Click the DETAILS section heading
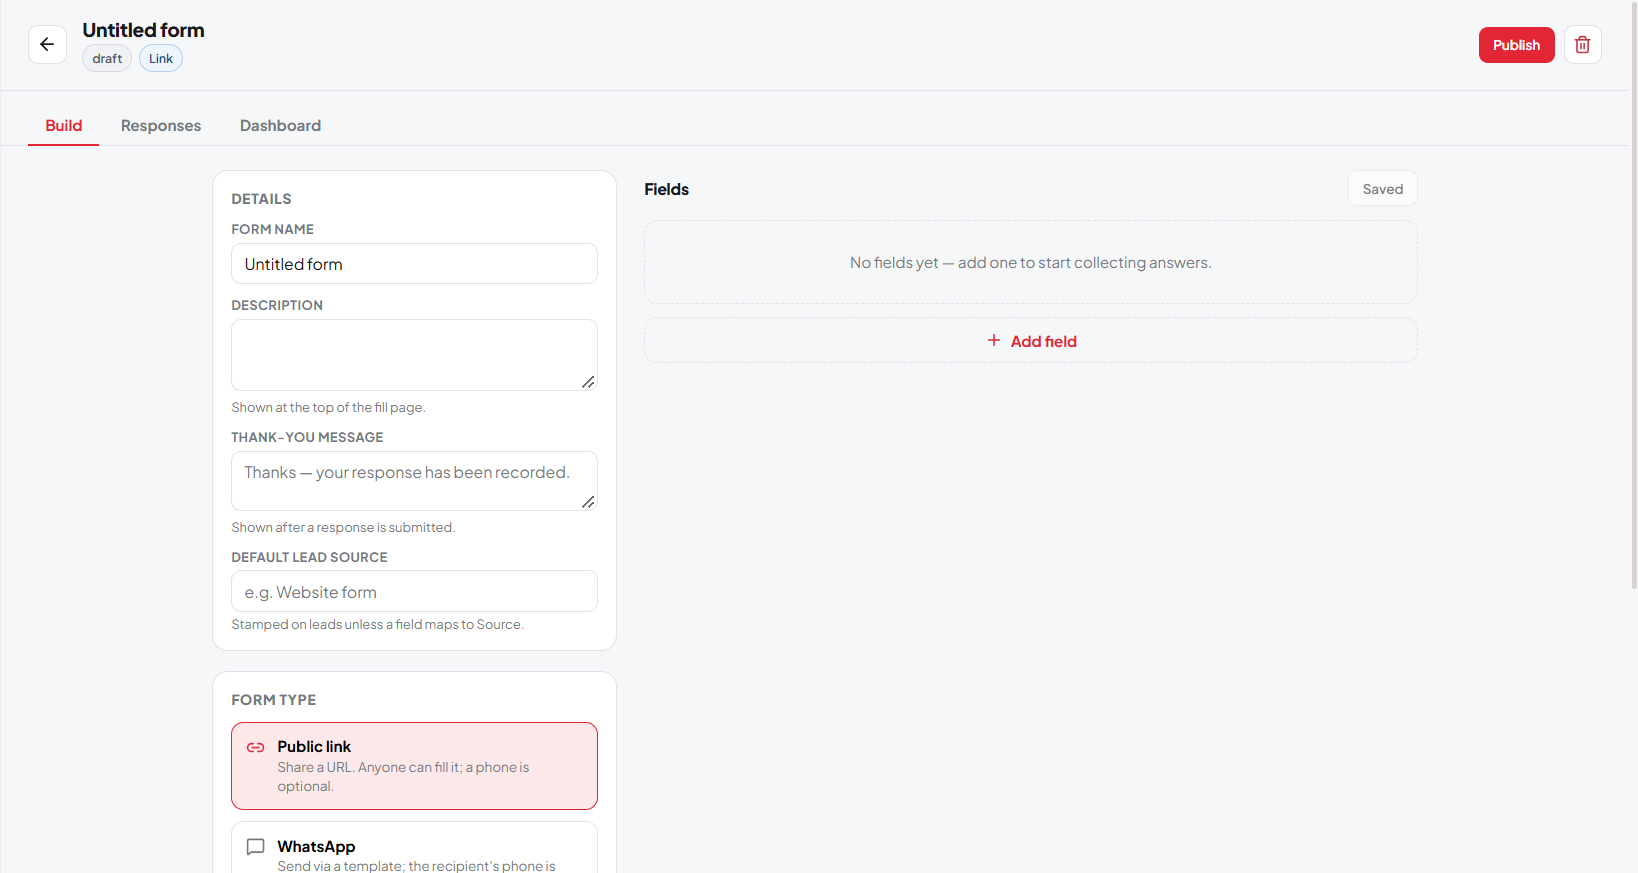The width and height of the screenshot is (1638, 873). [x=261, y=199]
